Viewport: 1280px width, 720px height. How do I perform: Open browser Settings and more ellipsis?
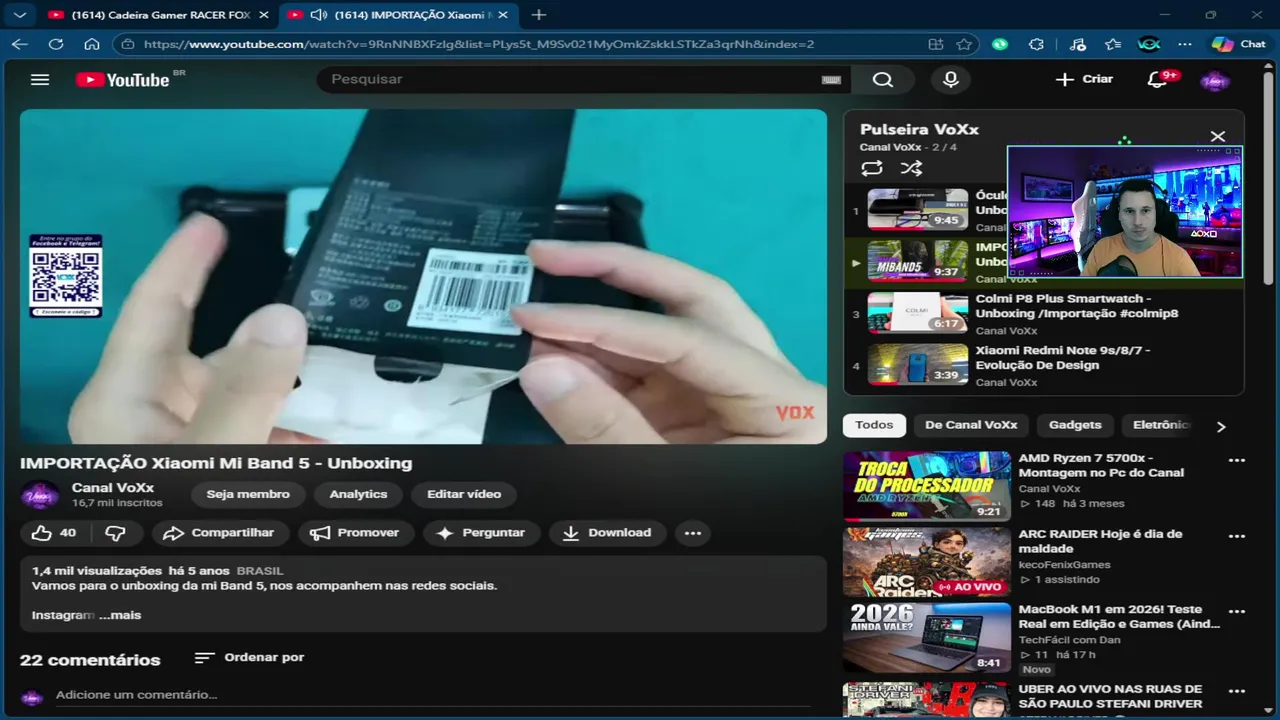coord(1185,44)
